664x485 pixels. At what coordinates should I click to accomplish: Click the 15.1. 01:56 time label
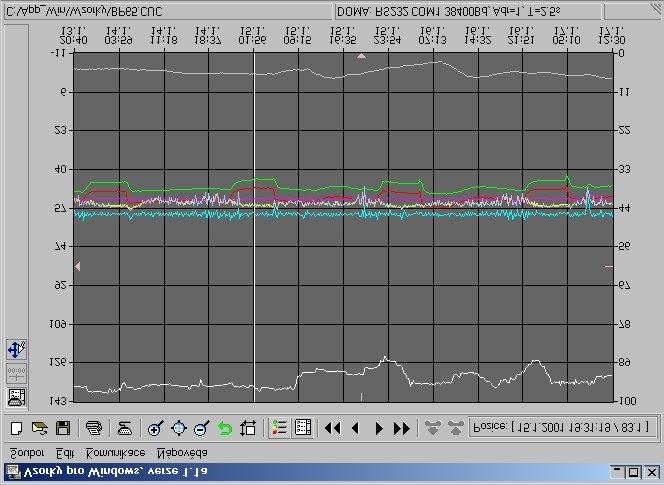coord(253,36)
